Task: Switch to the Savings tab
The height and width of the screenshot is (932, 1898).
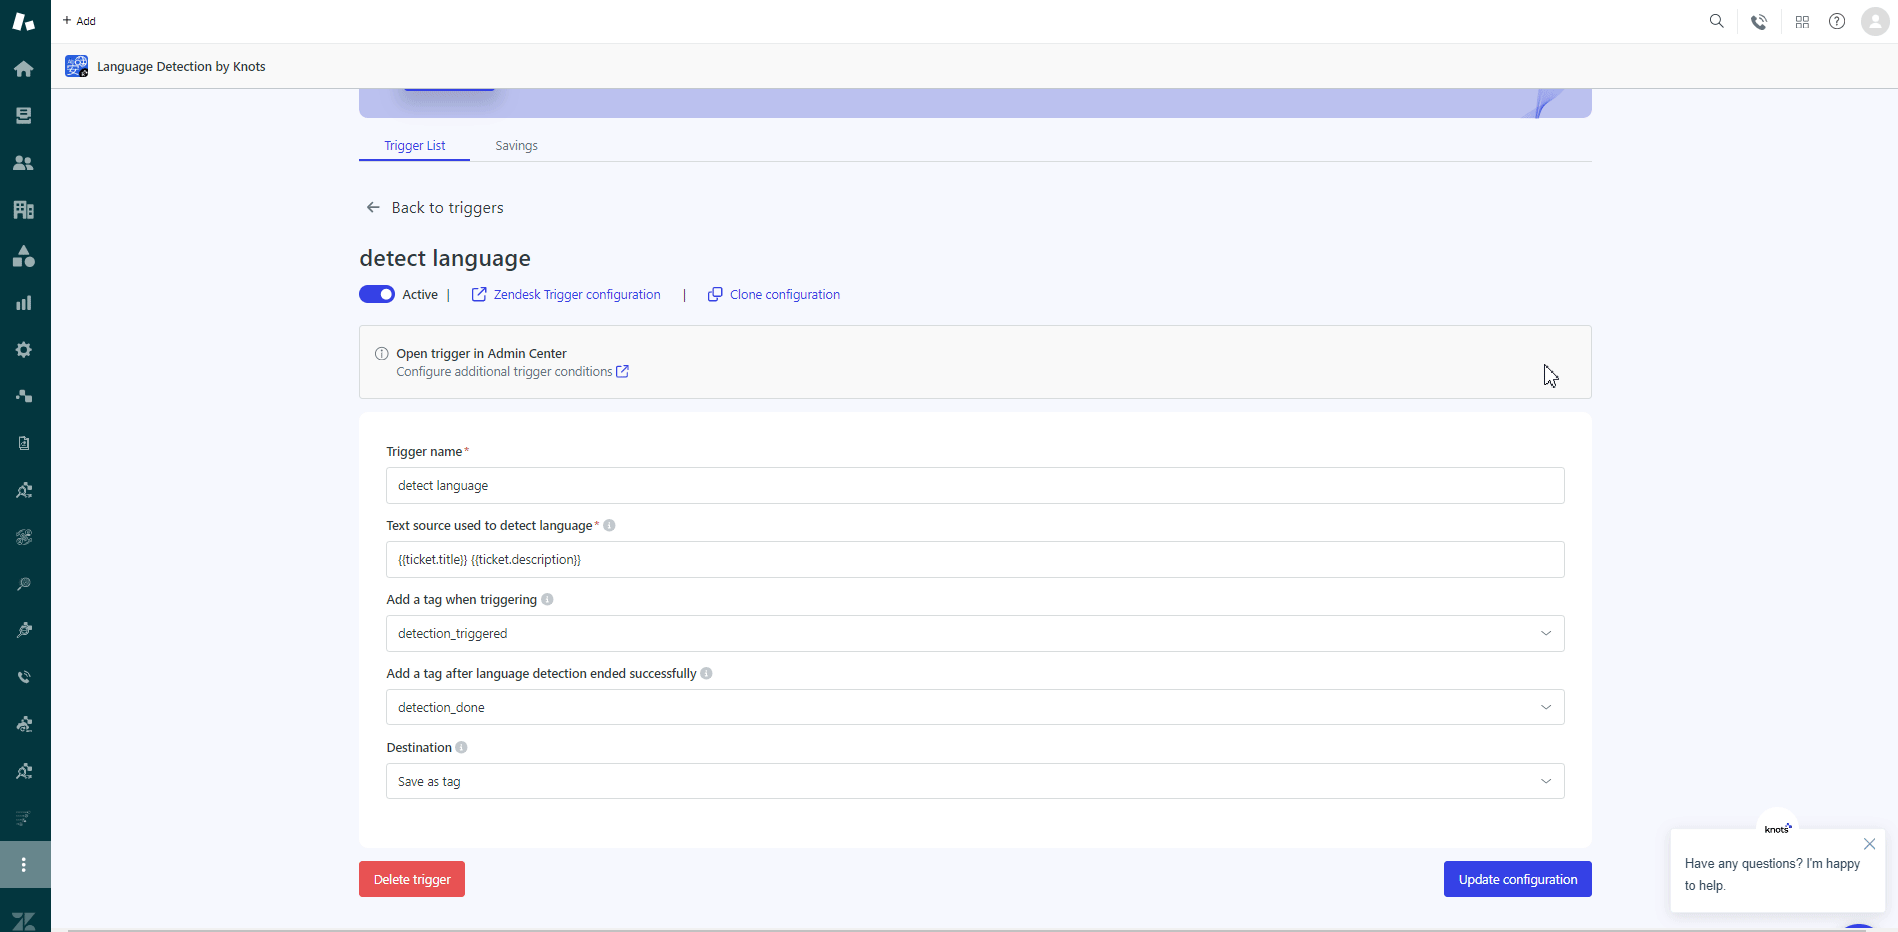Action: tap(516, 146)
